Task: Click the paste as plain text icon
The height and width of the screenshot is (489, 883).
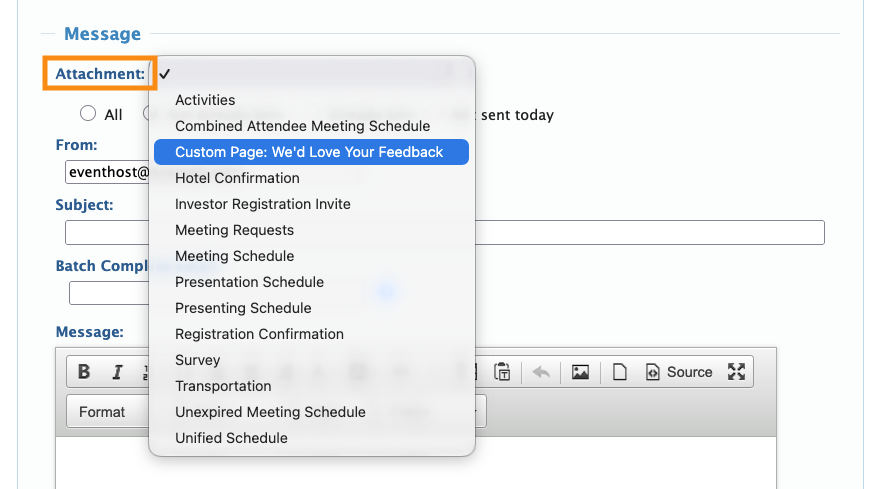Action: click(503, 372)
